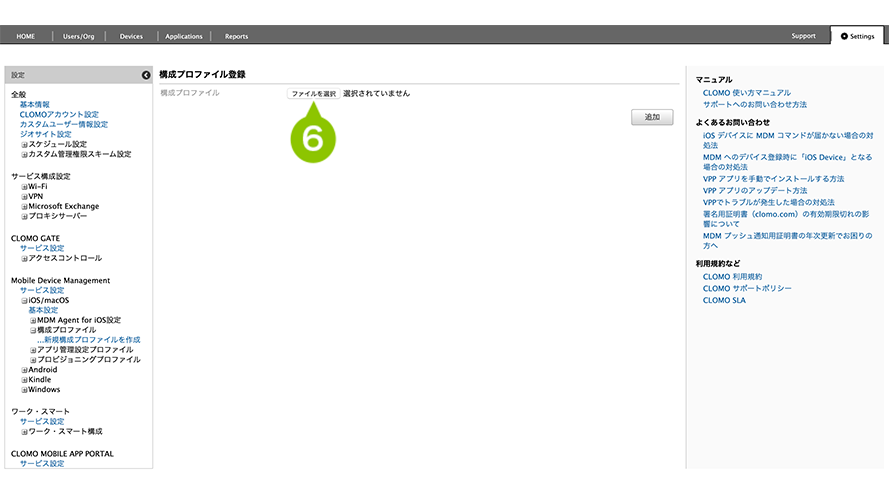Expand カスタム管理権限スキーム設定 node
Screen dimensions: 889x500
point(24,154)
